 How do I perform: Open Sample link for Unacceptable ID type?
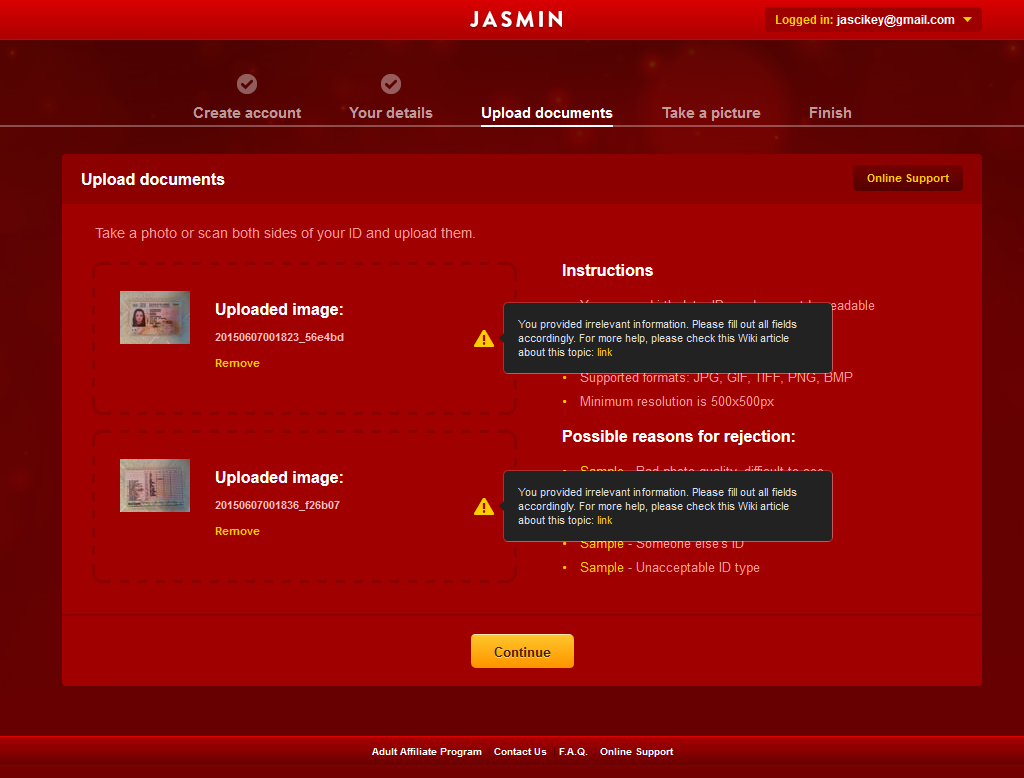pyautogui.click(x=601, y=568)
